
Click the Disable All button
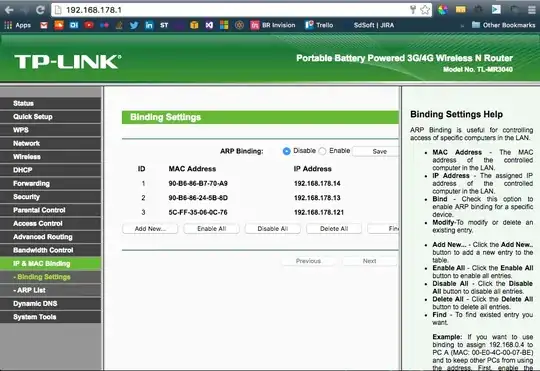(273, 229)
